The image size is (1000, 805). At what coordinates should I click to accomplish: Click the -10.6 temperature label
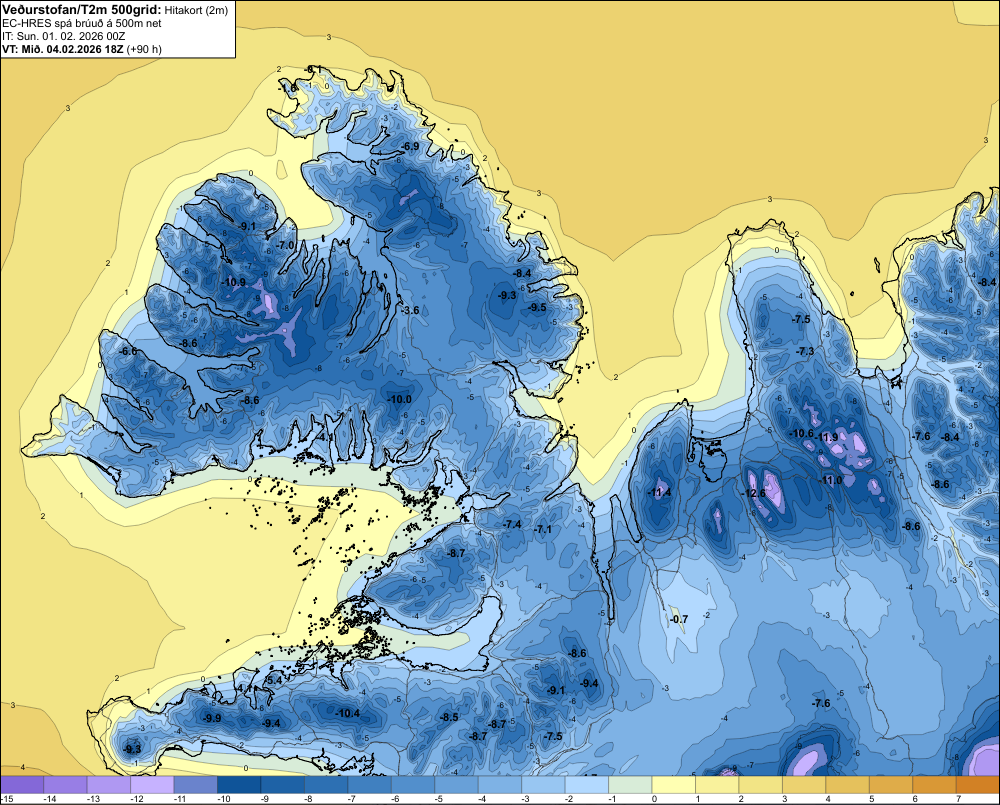click(802, 434)
